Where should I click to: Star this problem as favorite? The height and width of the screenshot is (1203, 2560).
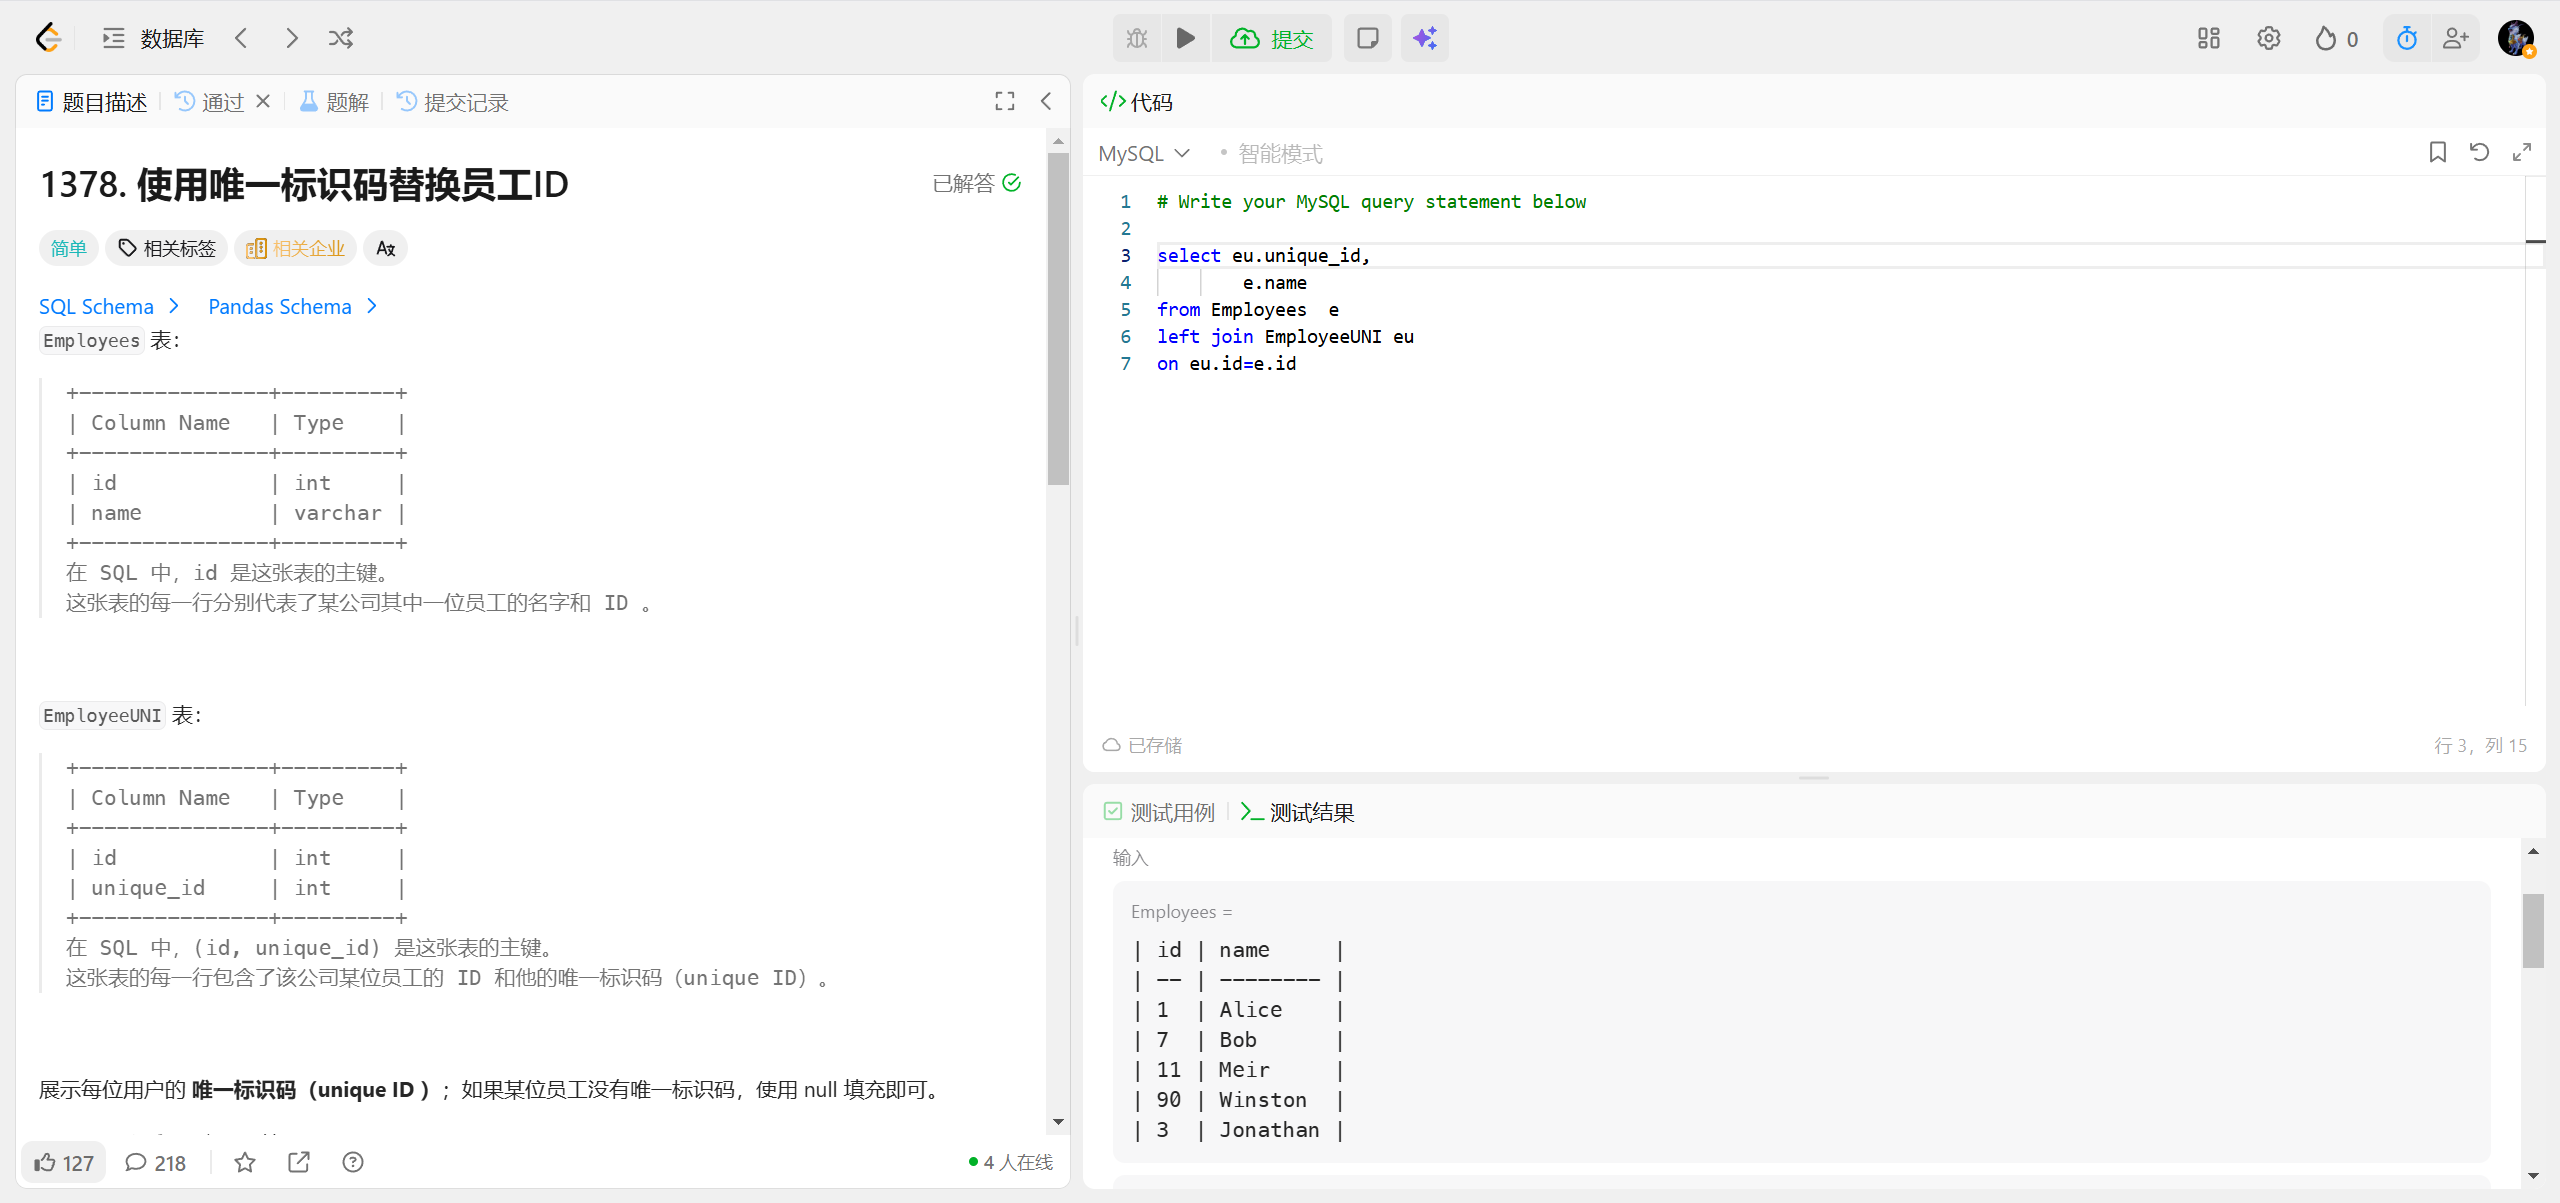click(245, 1162)
